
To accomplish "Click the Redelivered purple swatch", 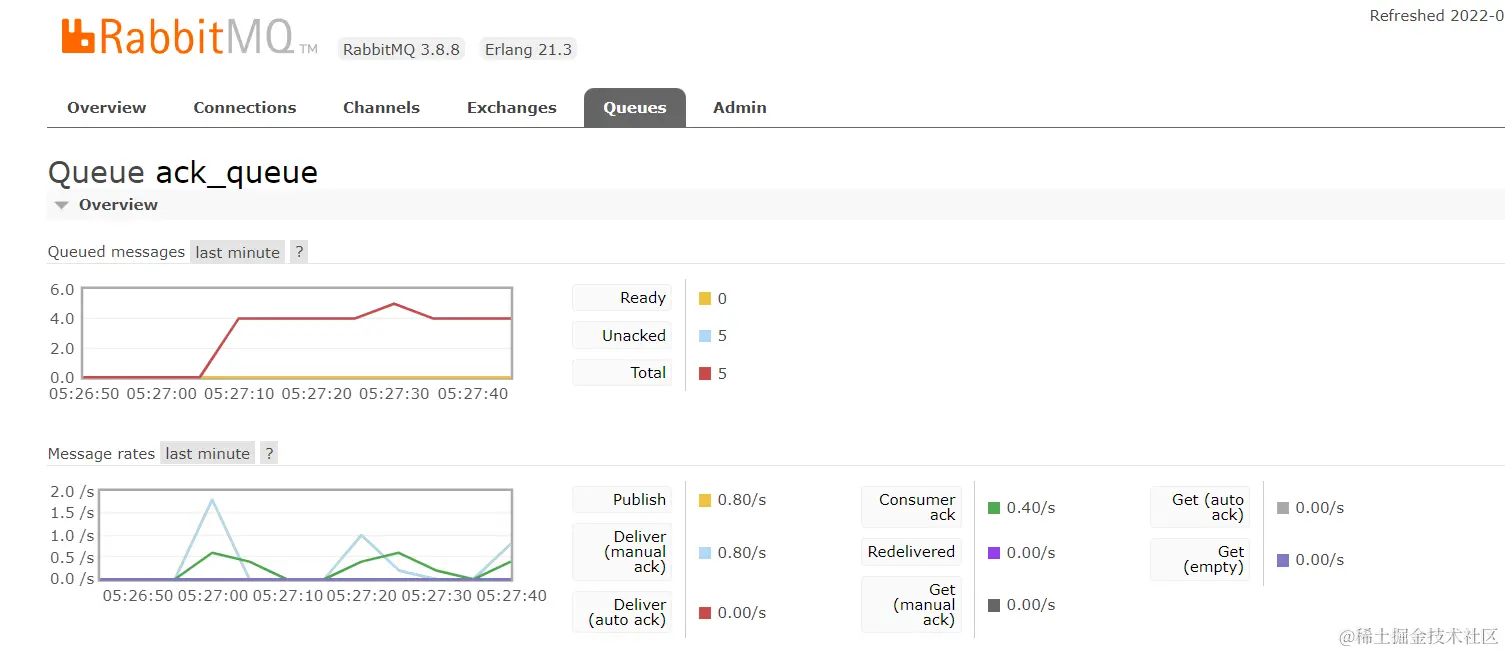I will [x=994, y=552].
